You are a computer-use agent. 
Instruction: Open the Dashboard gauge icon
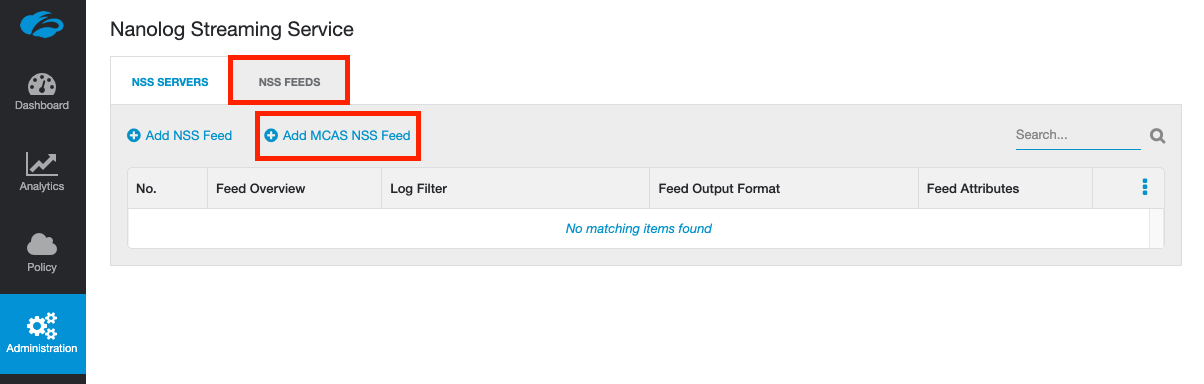click(x=42, y=84)
